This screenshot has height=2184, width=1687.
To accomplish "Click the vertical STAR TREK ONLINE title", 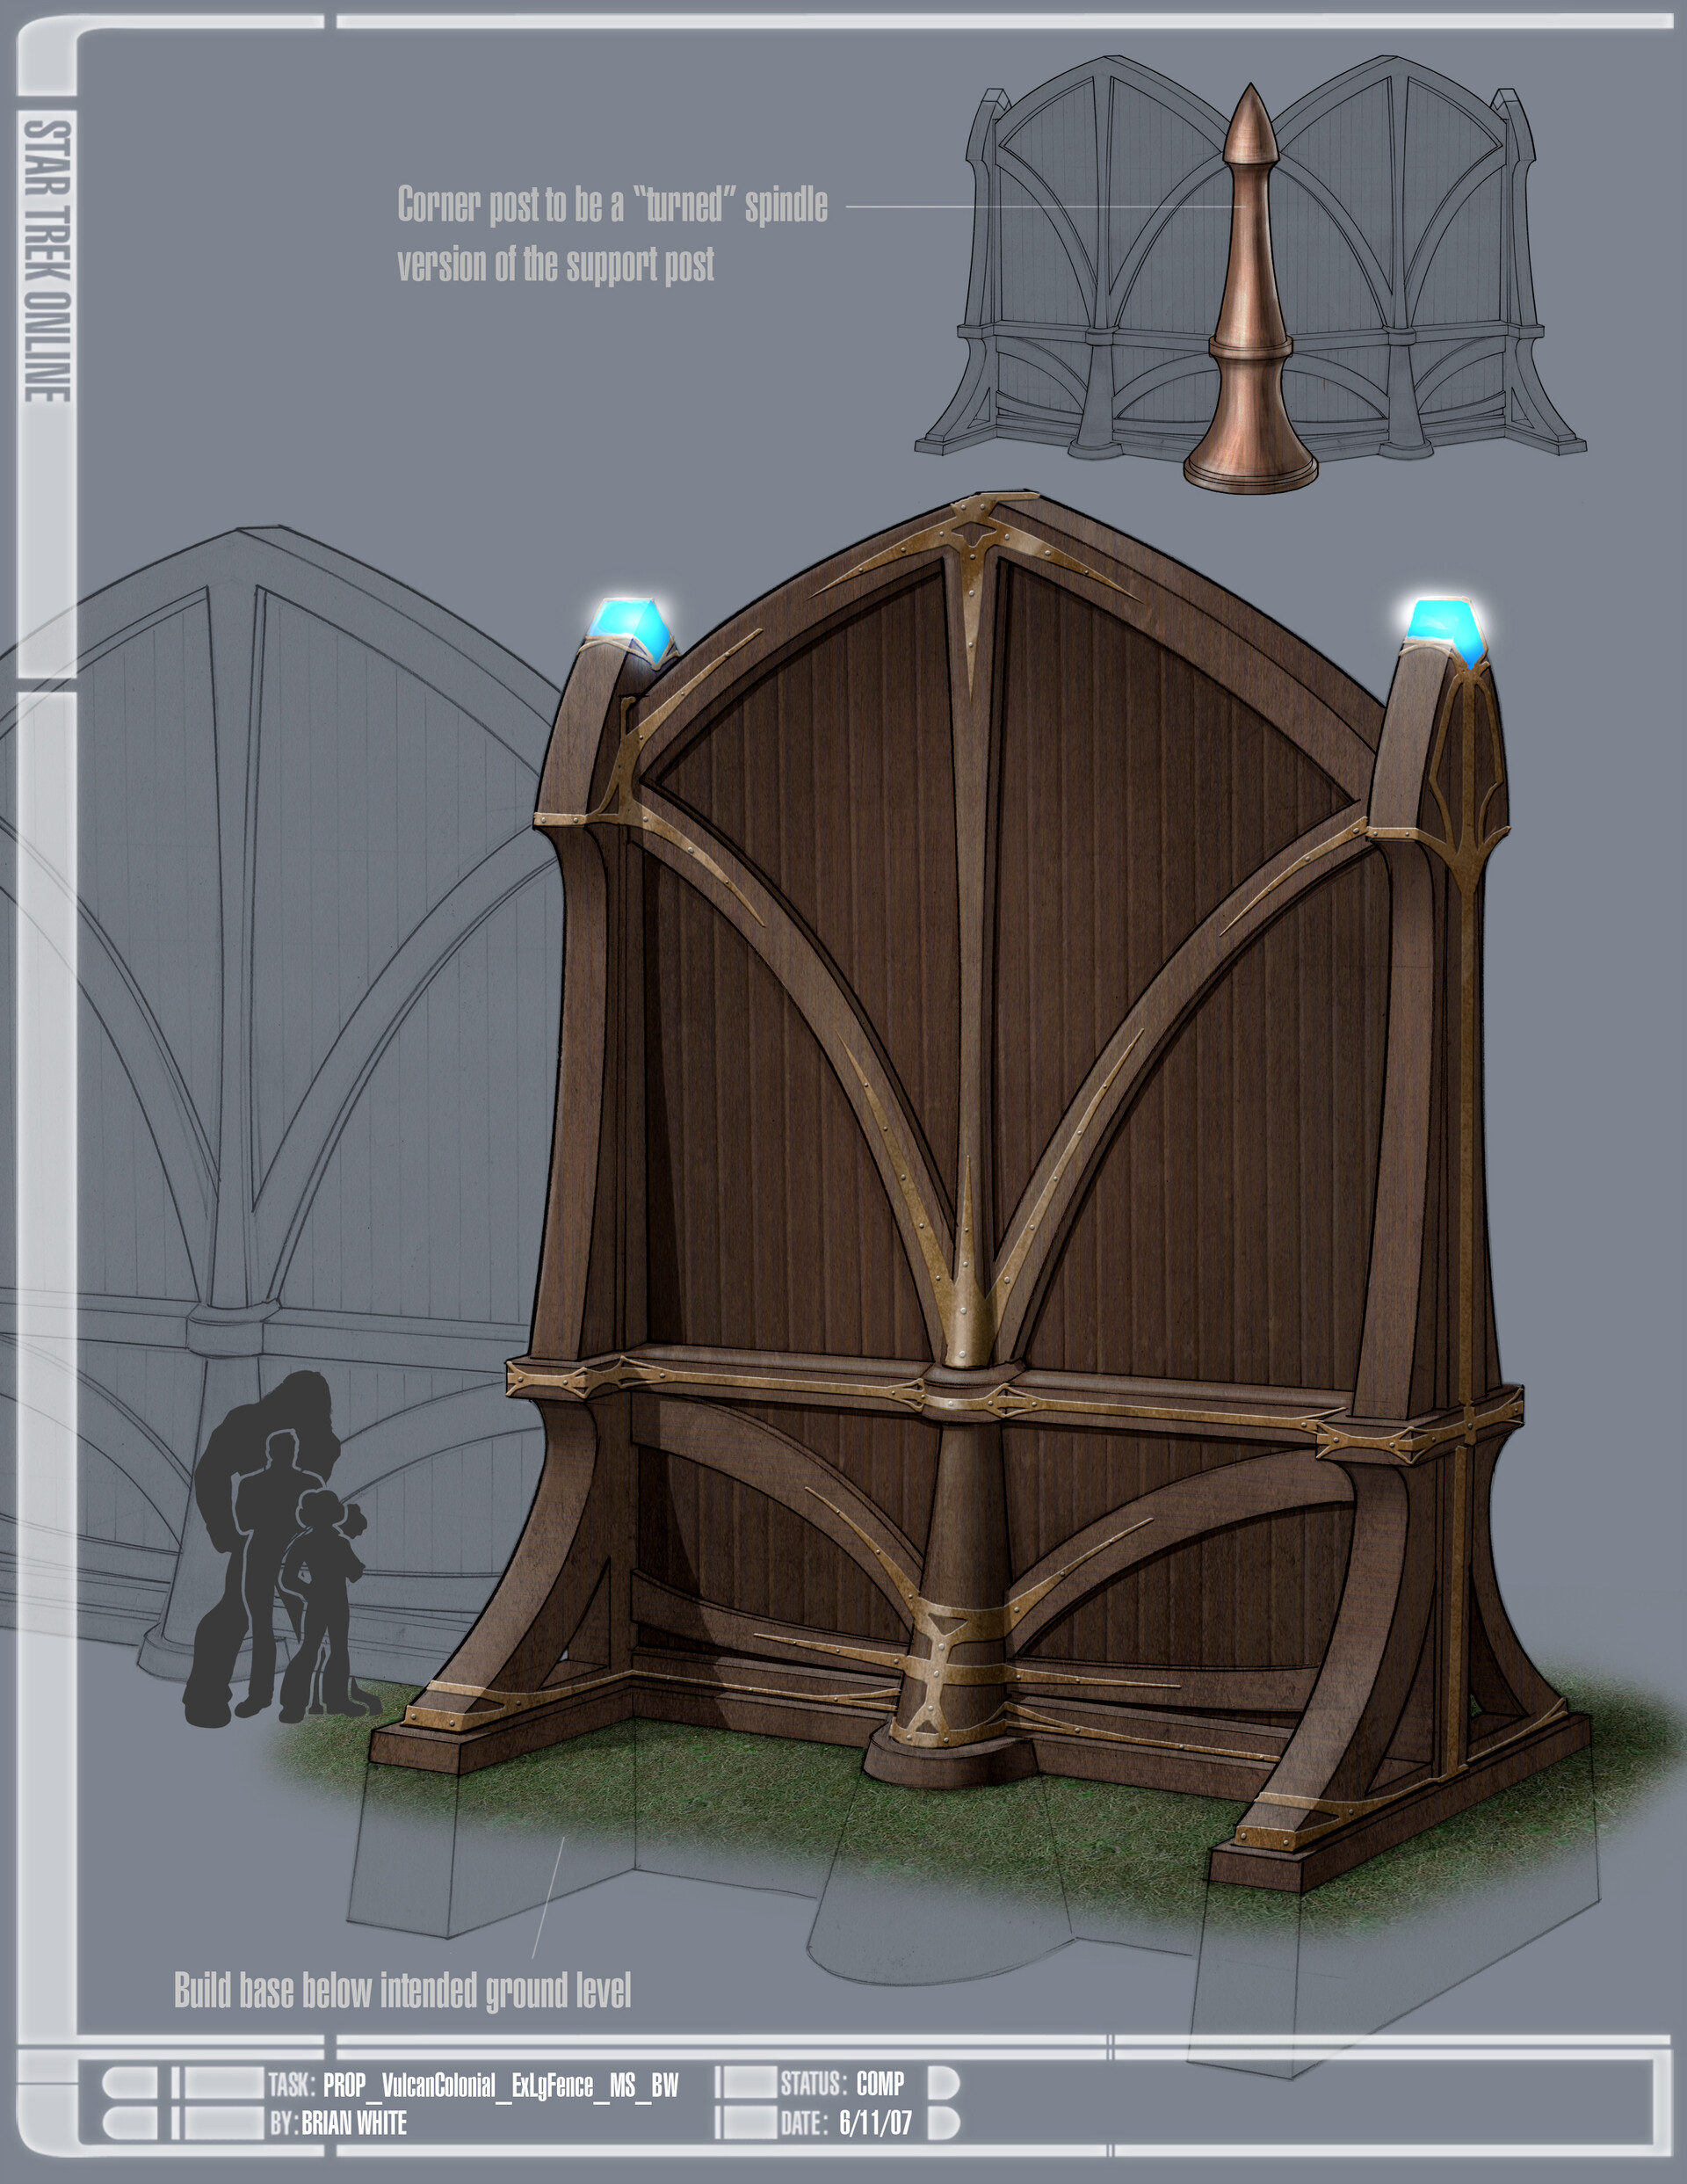I will pyautogui.click(x=47, y=262).
